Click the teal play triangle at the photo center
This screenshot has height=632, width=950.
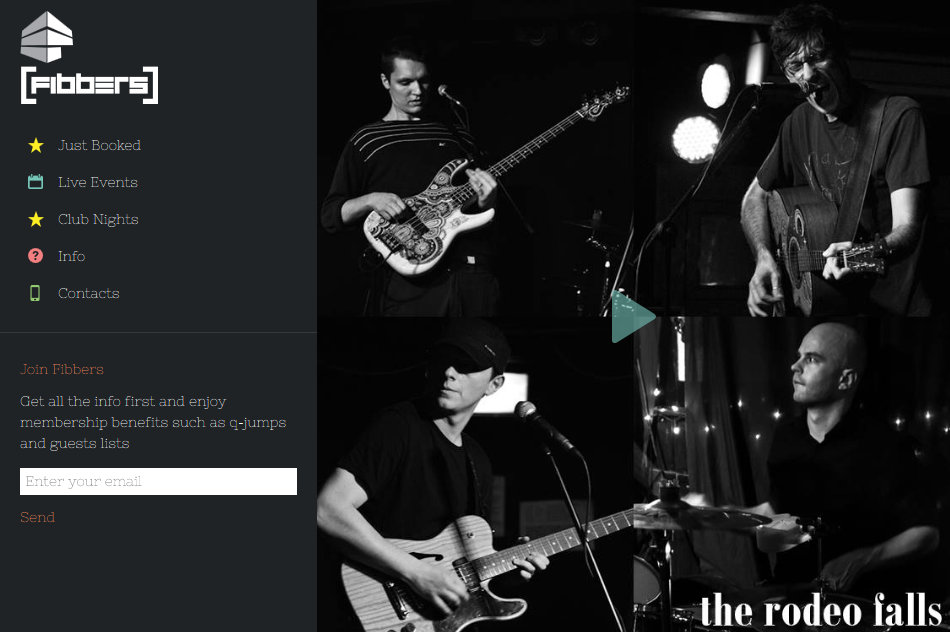click(x=633, y=317)
